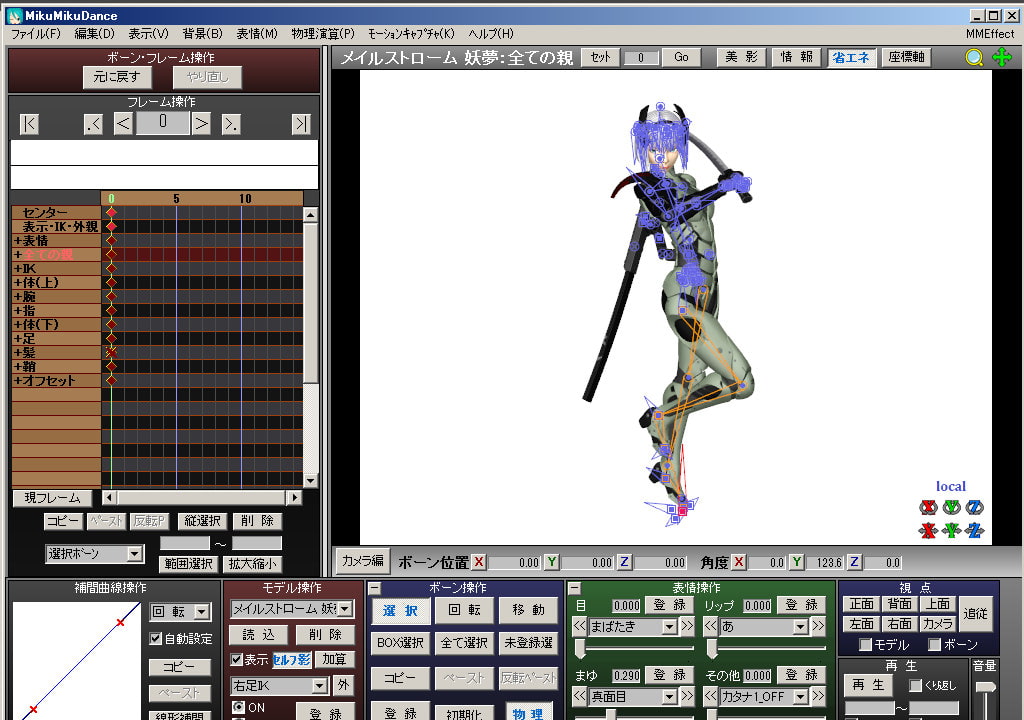The height and width of the screenshot is (720, 1024).
Task: Uncheck the 表示 model display checkbox
Action: click(237, 660)
